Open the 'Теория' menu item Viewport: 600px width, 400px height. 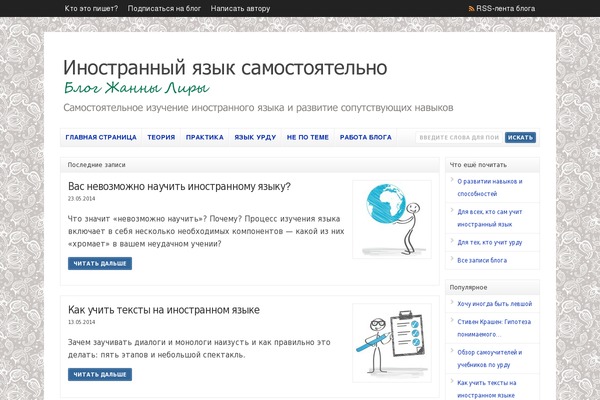(x=161, y=137)
